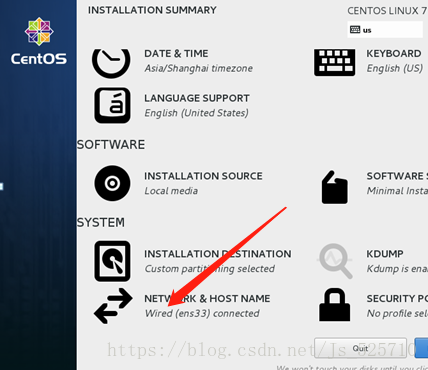Image resolution: width=428 pixels, height=370 pixels.
Task: Open the Keyboard layout icon
Action: click(334, 62)
